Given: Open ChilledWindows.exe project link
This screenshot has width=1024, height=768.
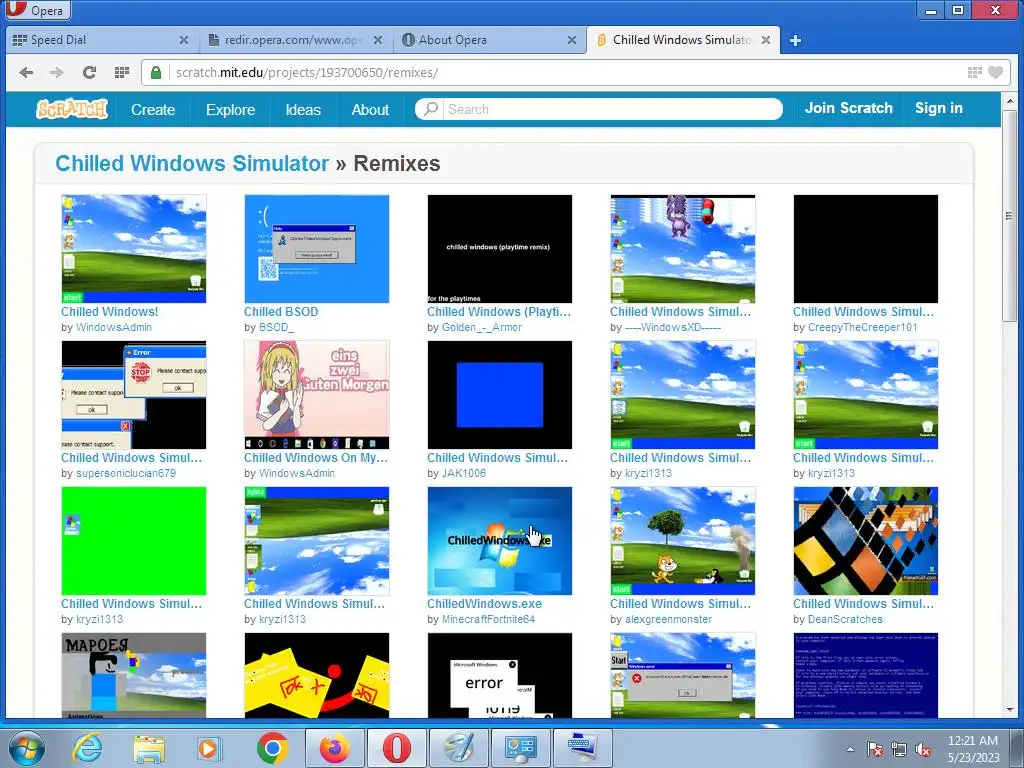Looking at the screenshot, I should pos(485,604).
